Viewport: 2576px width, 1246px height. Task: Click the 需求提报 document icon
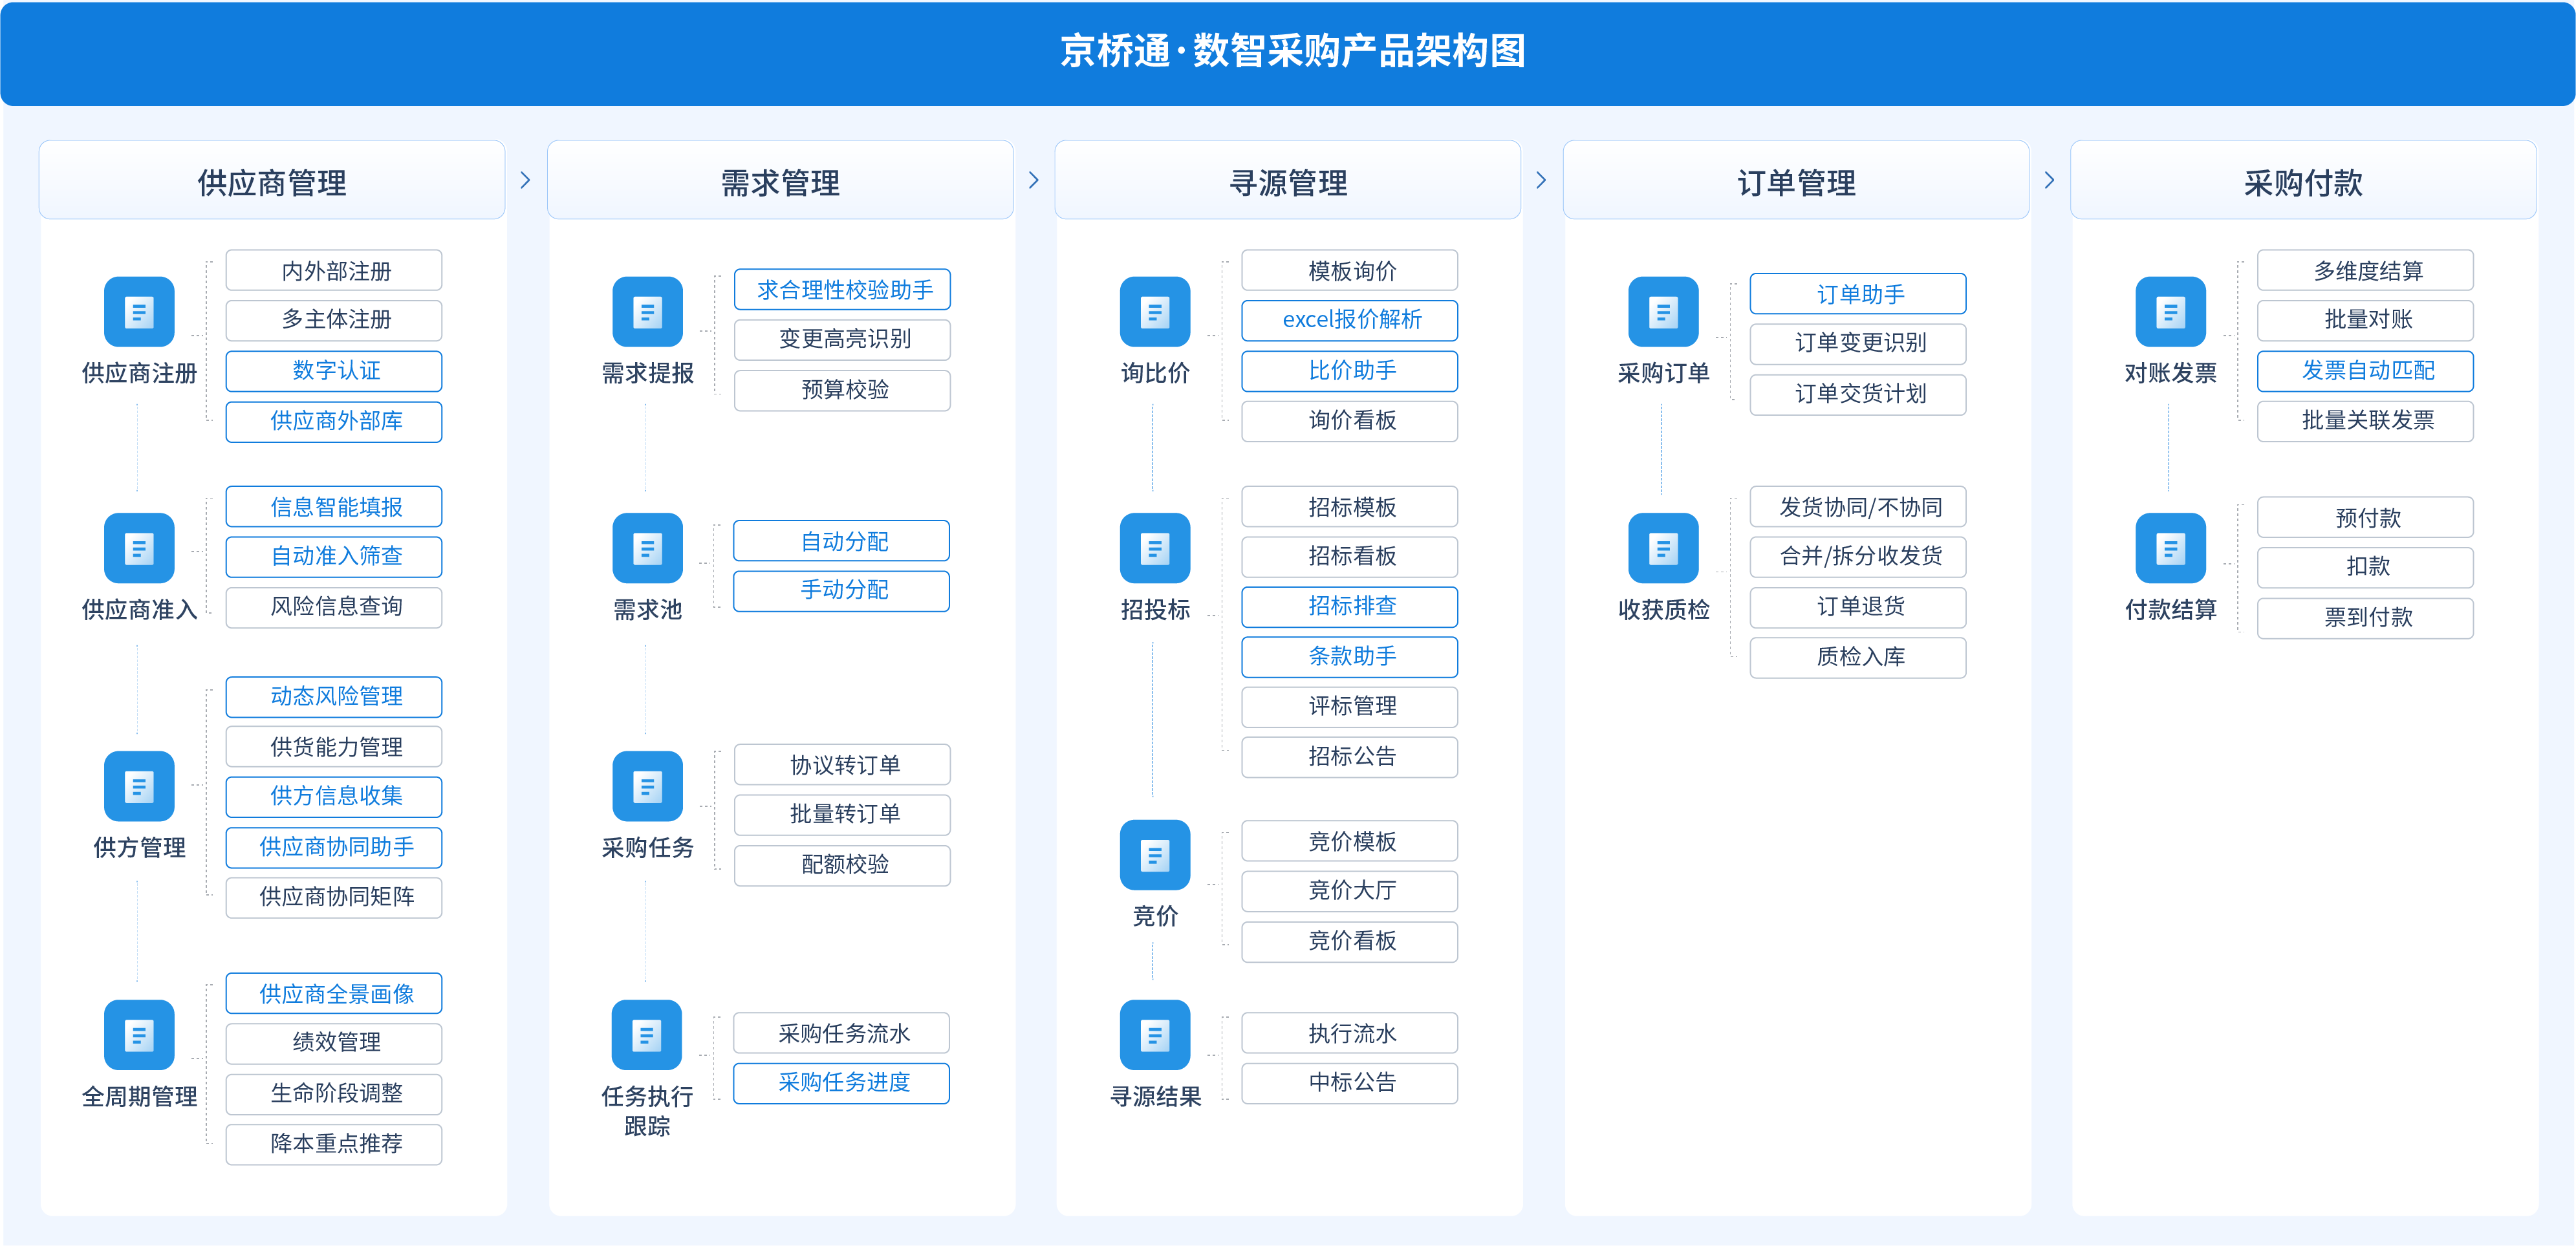(x=648, y=312)
